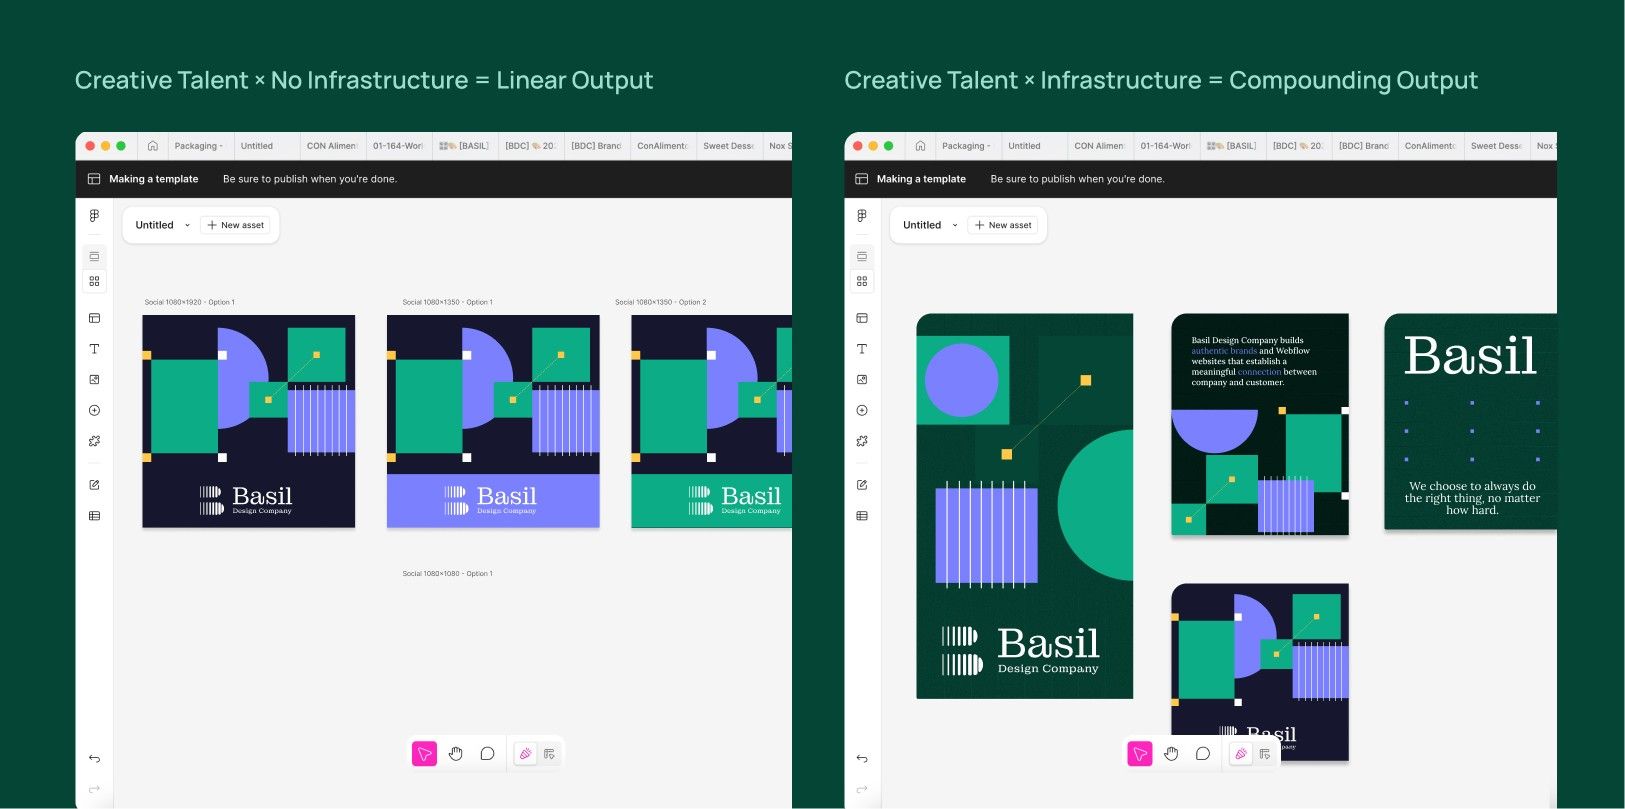This screenshot has height=809, width=1625.
Task: Click the undo arrow in the right window
Action: (862, 759)
